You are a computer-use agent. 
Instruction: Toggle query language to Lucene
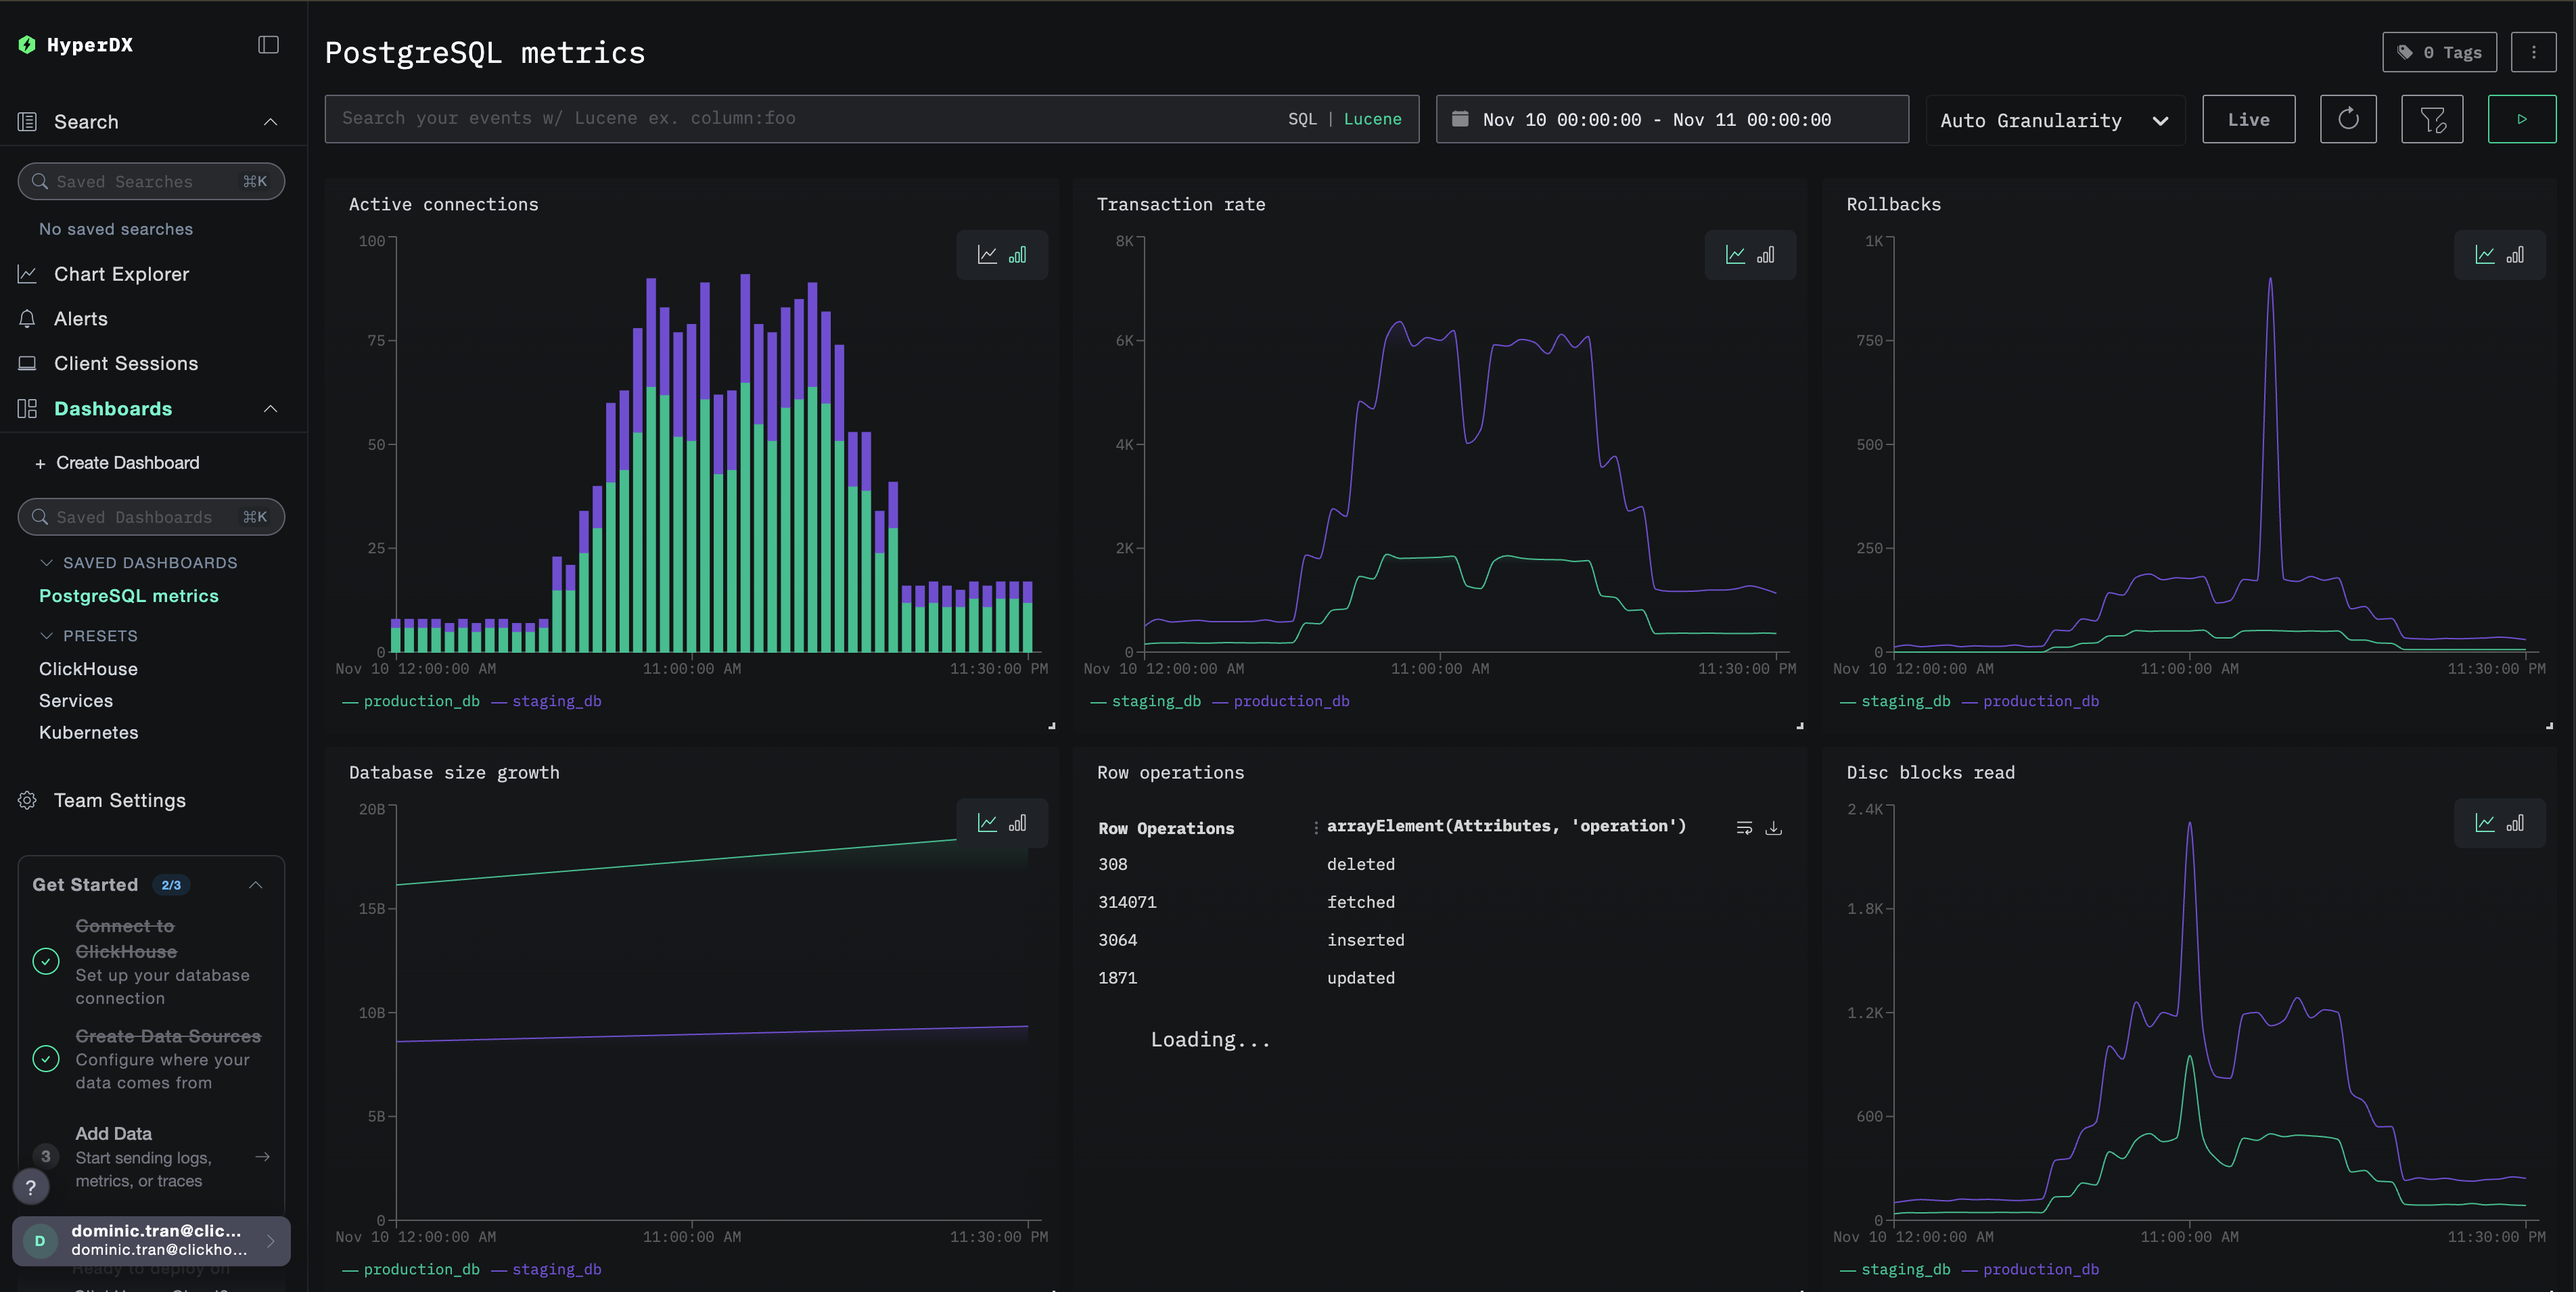pyautogui.click(x=1372, y=119)
